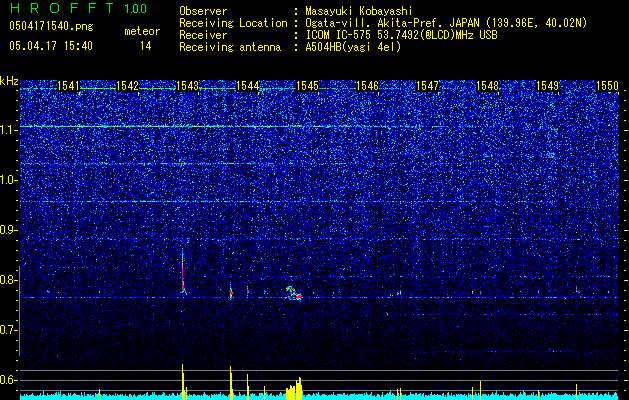Click the 1542 time marker

coord(127,86)
